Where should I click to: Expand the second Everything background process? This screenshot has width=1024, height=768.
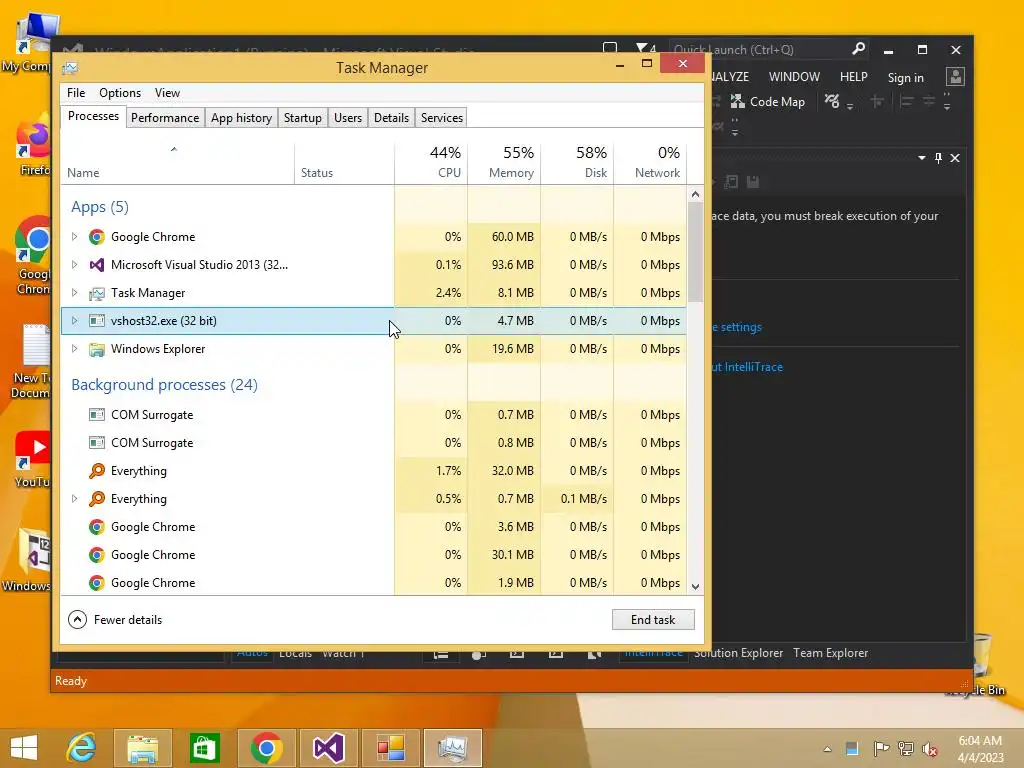click(x=74, y=499)
